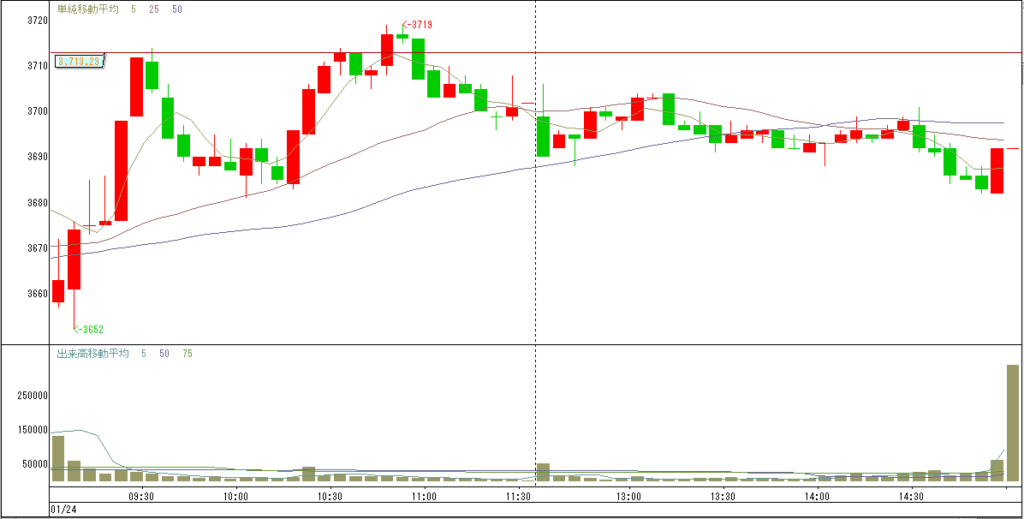Viewport: 1024px width, 519px height.
Task: Click the 11:30 time axis label
Action: [x=518, y=496]
